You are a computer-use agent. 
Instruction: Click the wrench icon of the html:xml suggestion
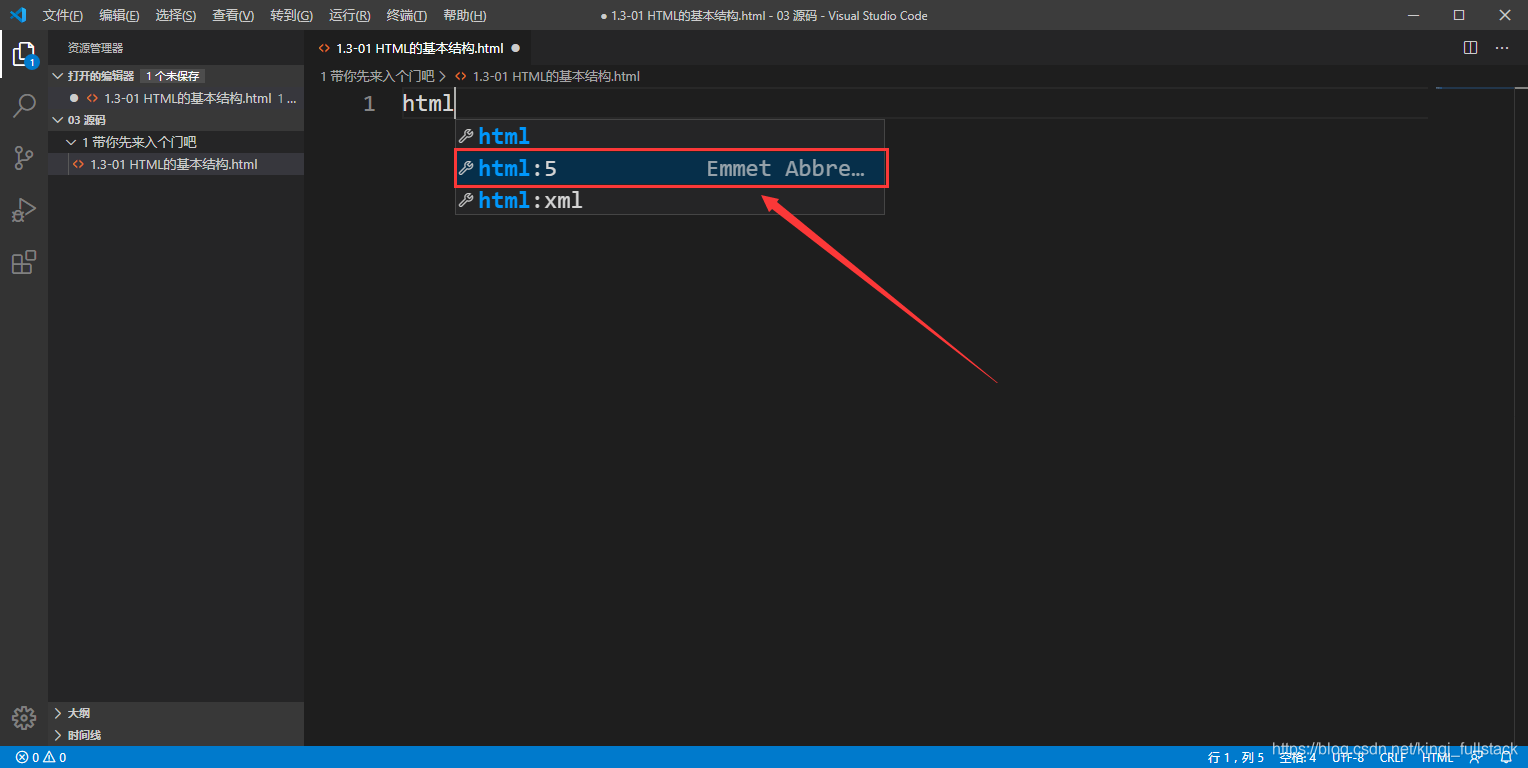(x=466, y=200)
